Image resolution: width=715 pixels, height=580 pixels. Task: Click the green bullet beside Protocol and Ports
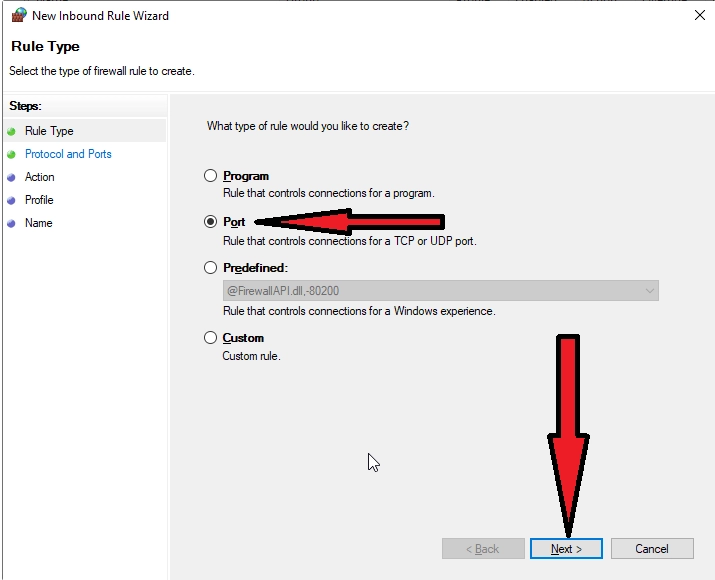click(x=11, y=154)
